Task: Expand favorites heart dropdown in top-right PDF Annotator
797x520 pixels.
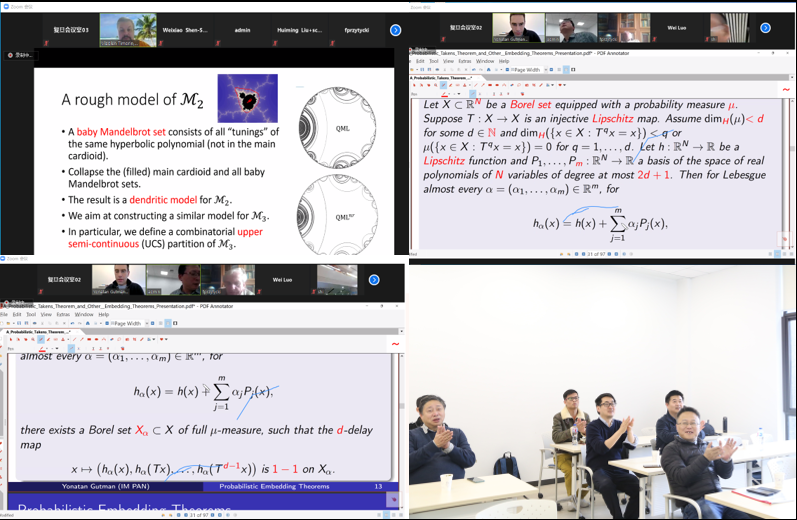Action: click(x=565, y=85)
